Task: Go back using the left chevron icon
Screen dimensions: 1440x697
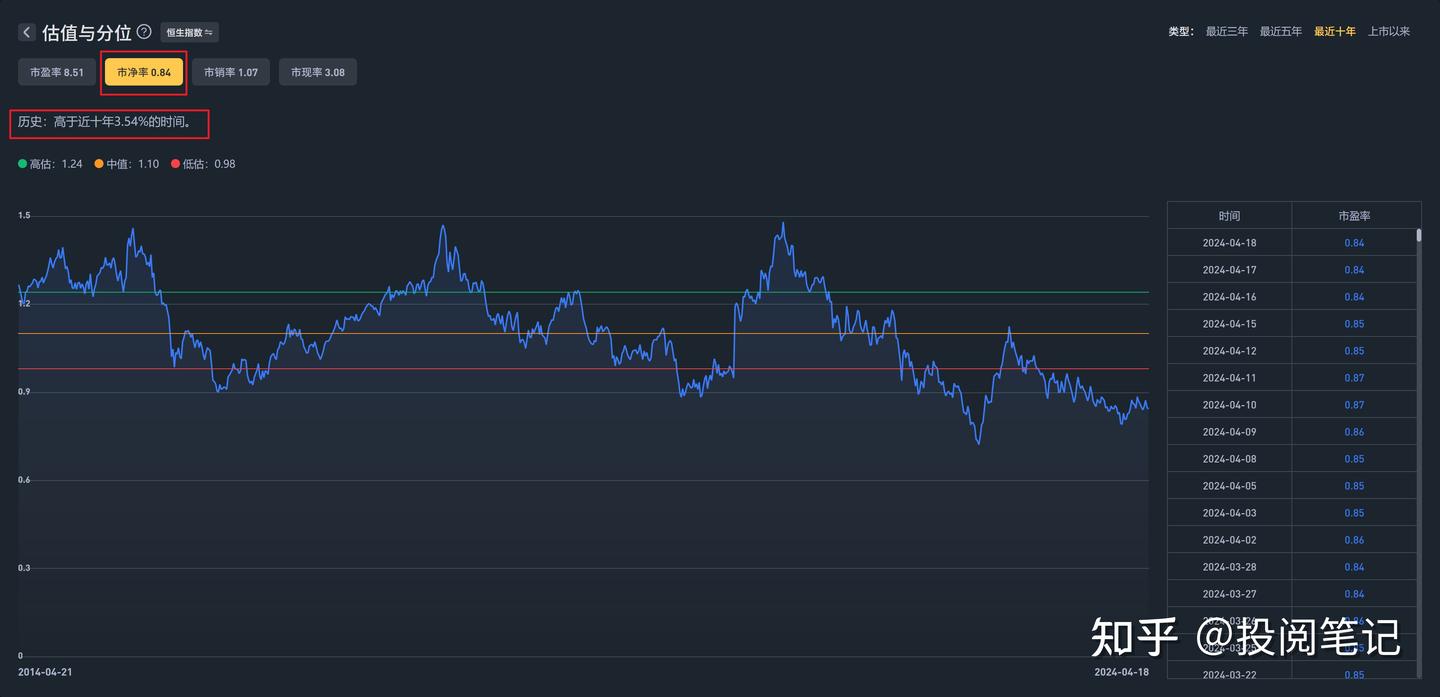Action: coord(26,32)
